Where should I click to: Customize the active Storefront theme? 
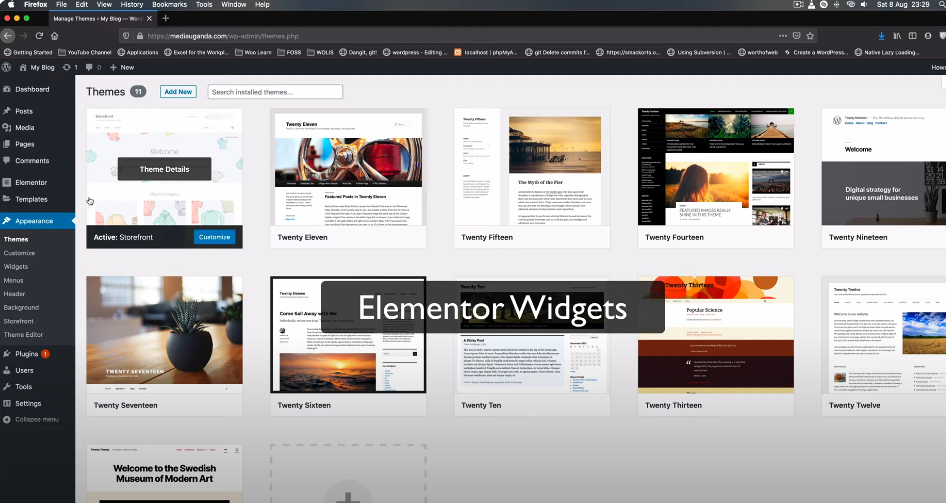click(215, 237)
